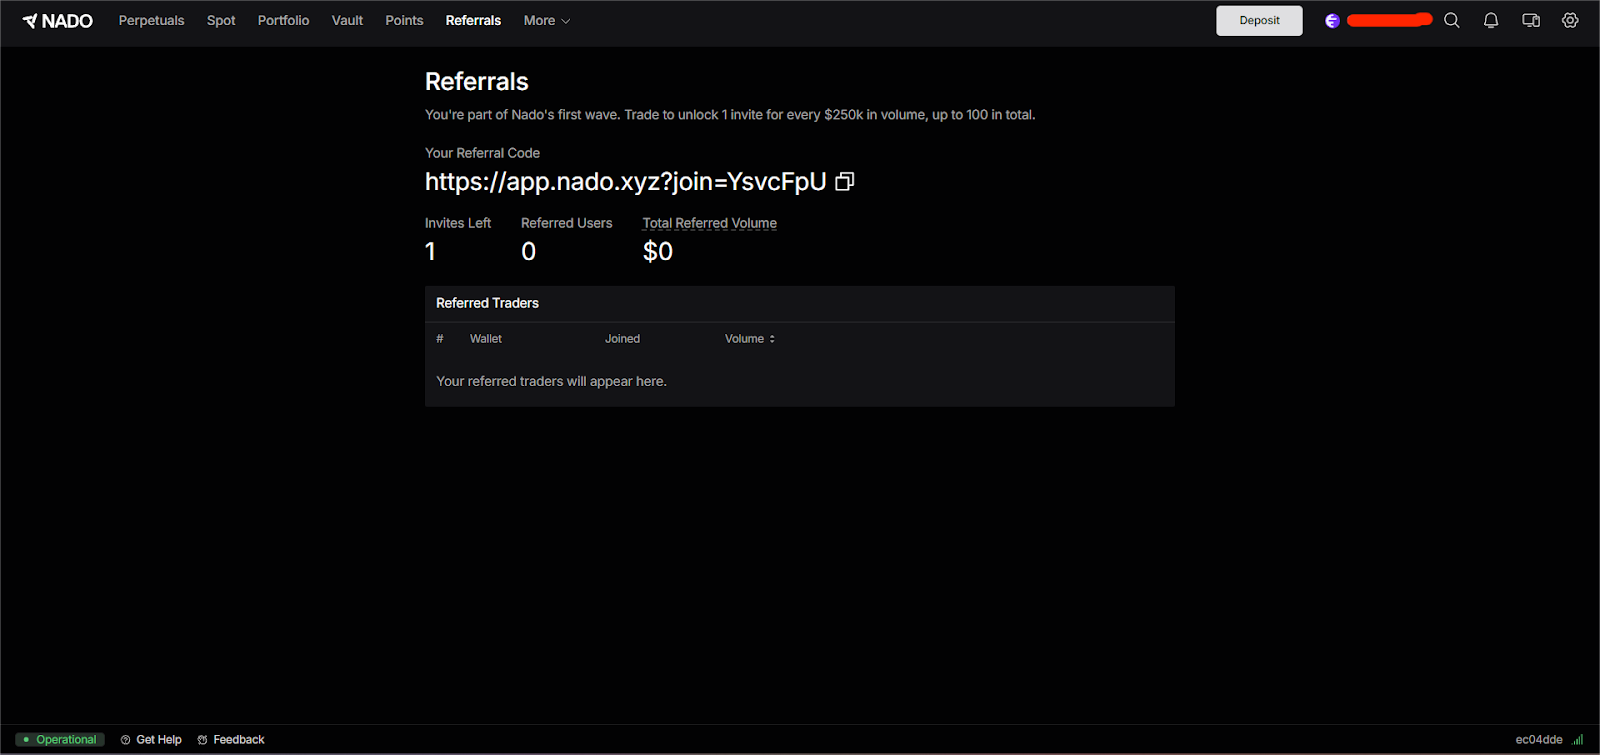The image size is (1600, 755).
Task: Click the Invites Left label
Action: [x=458, y=223]
